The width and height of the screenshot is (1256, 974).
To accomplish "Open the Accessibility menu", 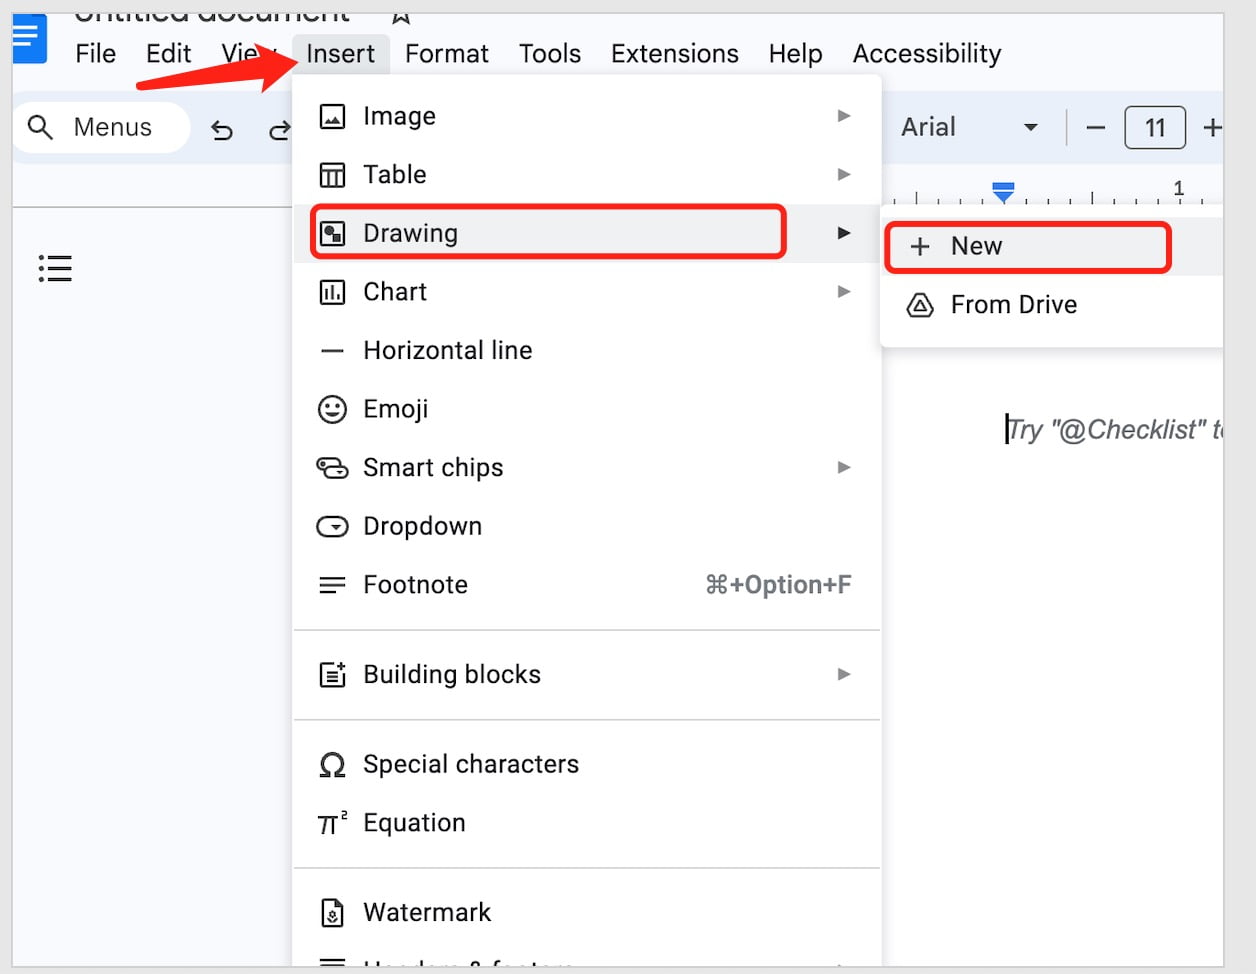I will tap(927, 54).
